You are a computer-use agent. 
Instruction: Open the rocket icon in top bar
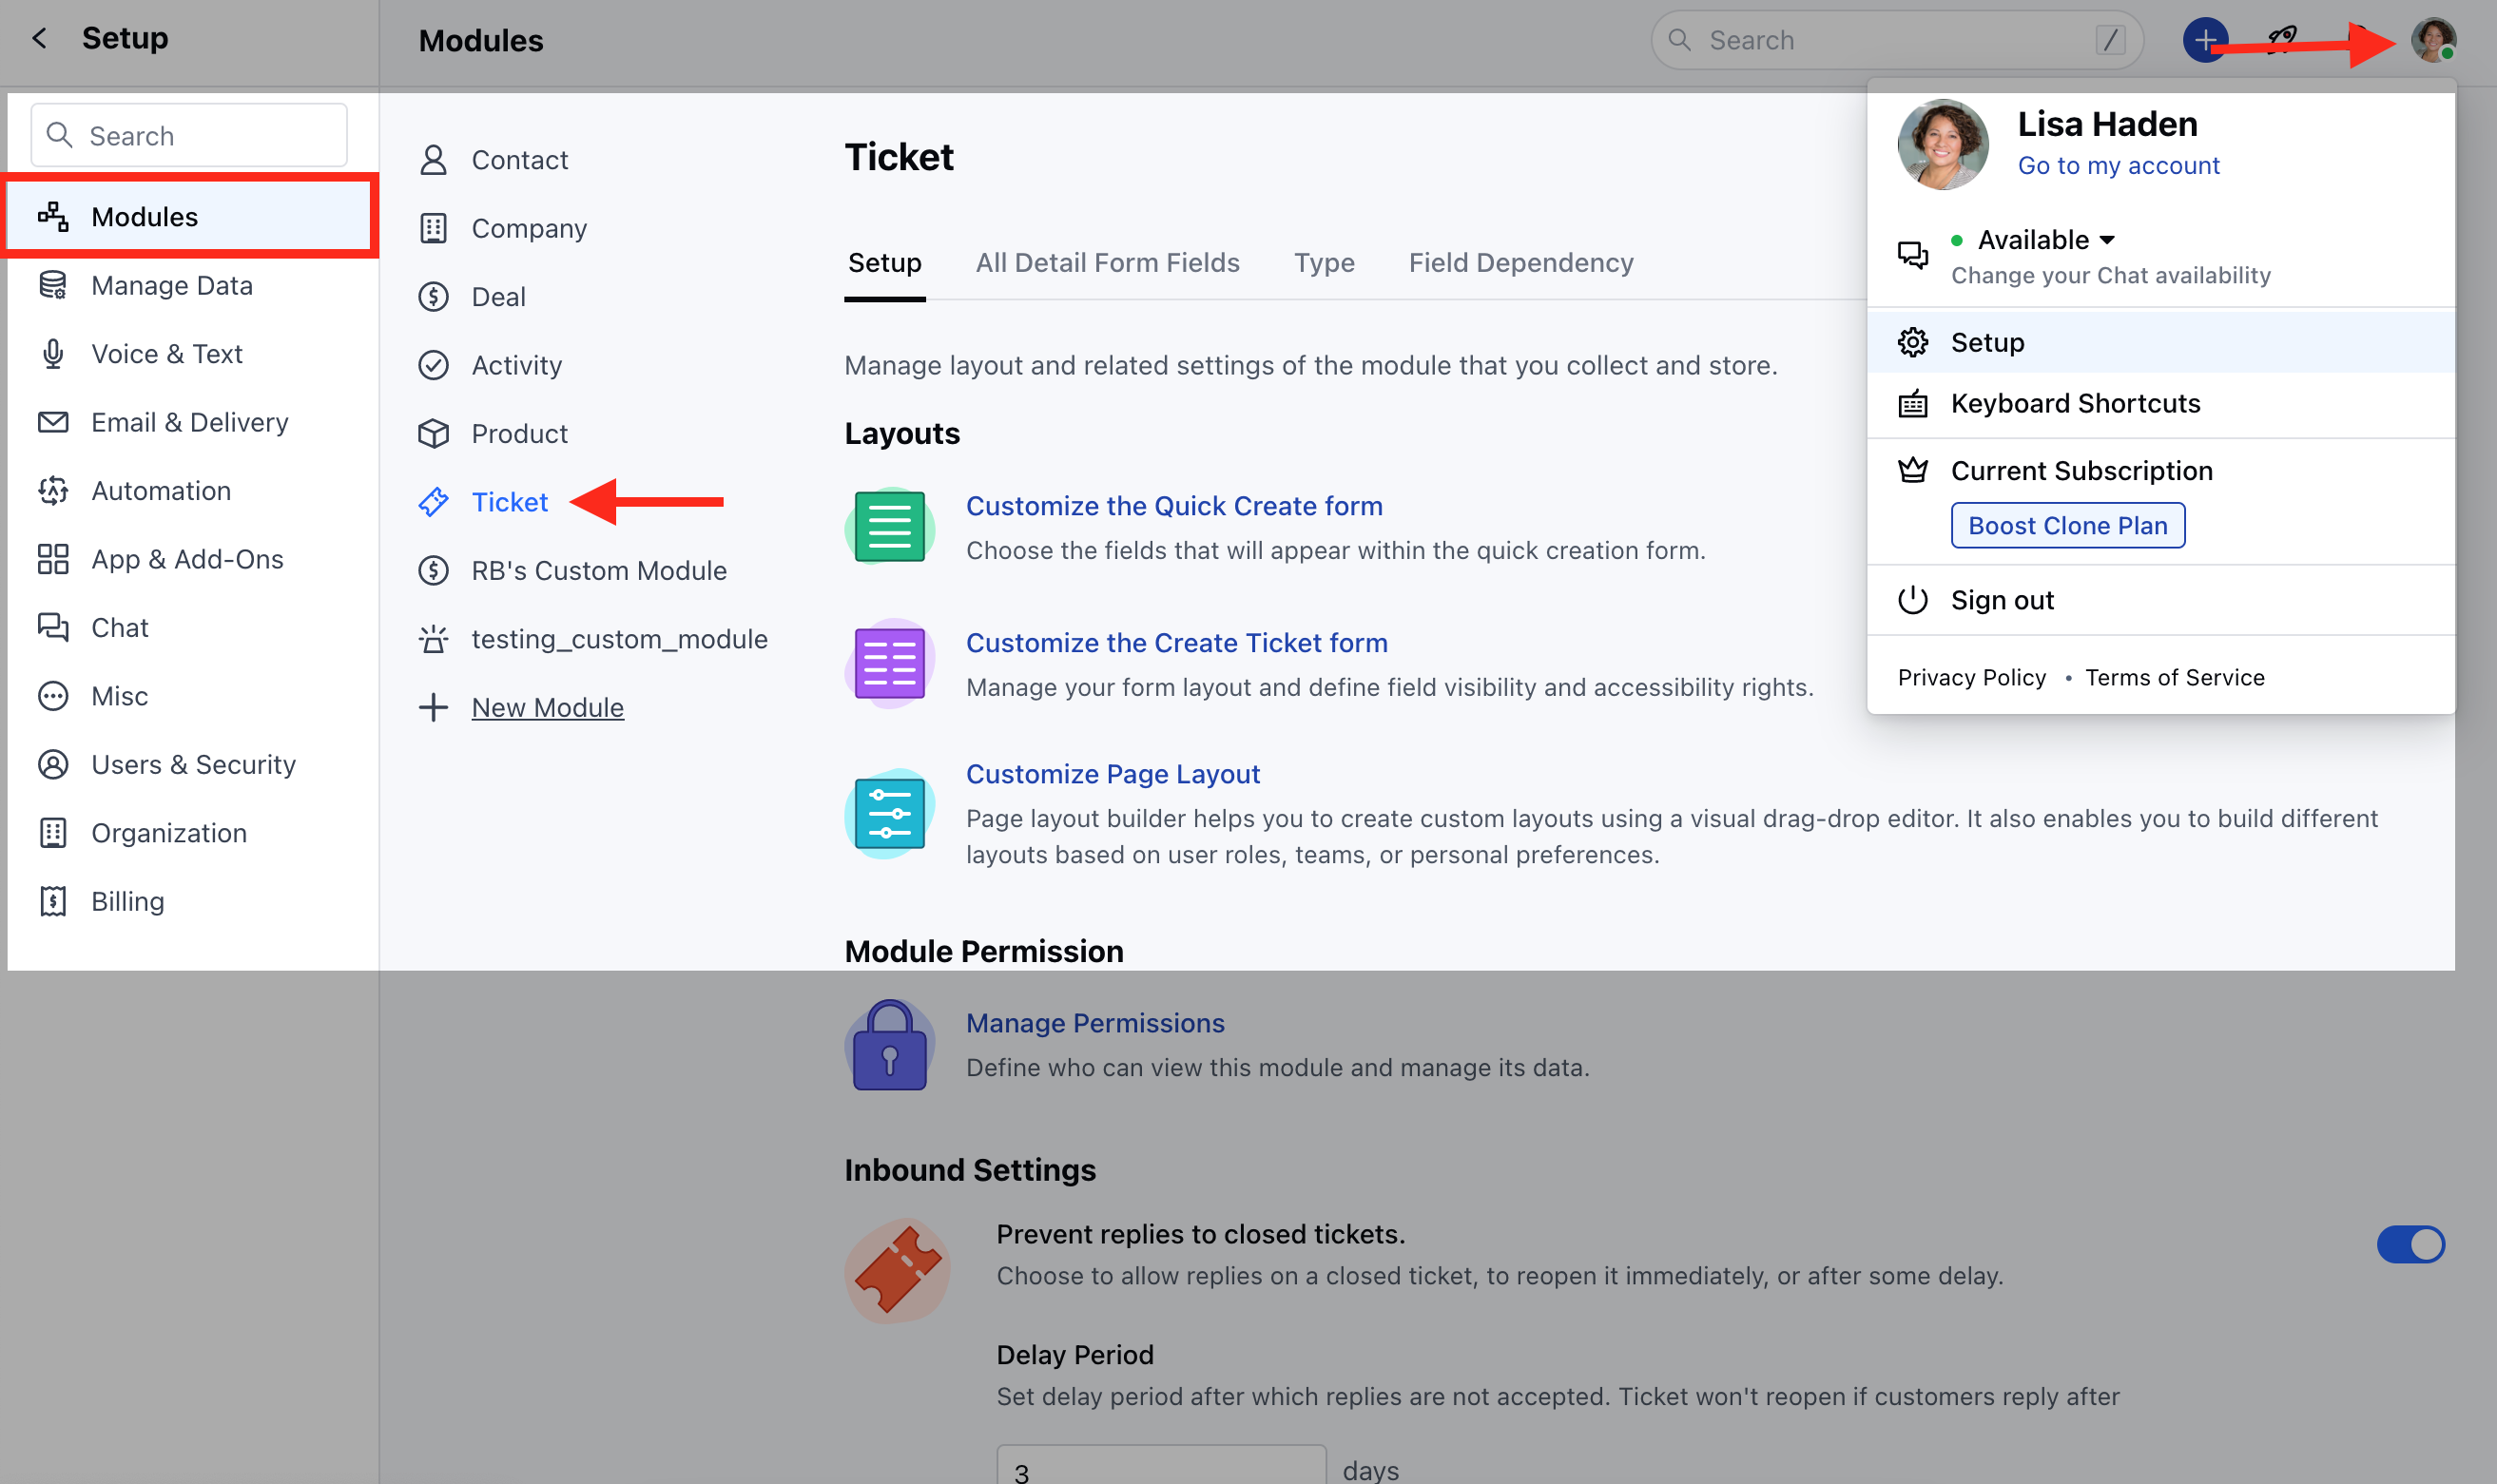point(2281,40)
